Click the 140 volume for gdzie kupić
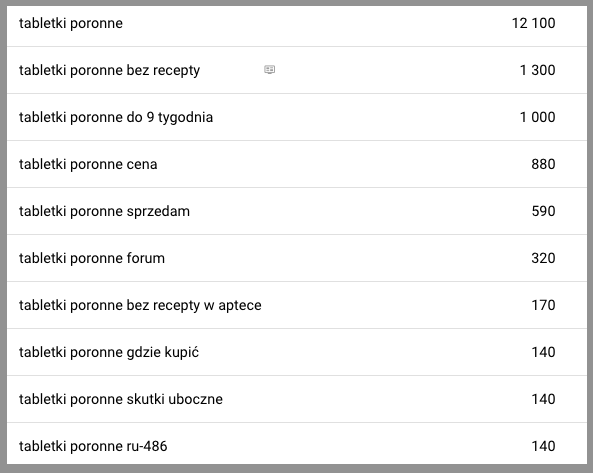This screenshot has height=473, width=593. pos(543,352)
